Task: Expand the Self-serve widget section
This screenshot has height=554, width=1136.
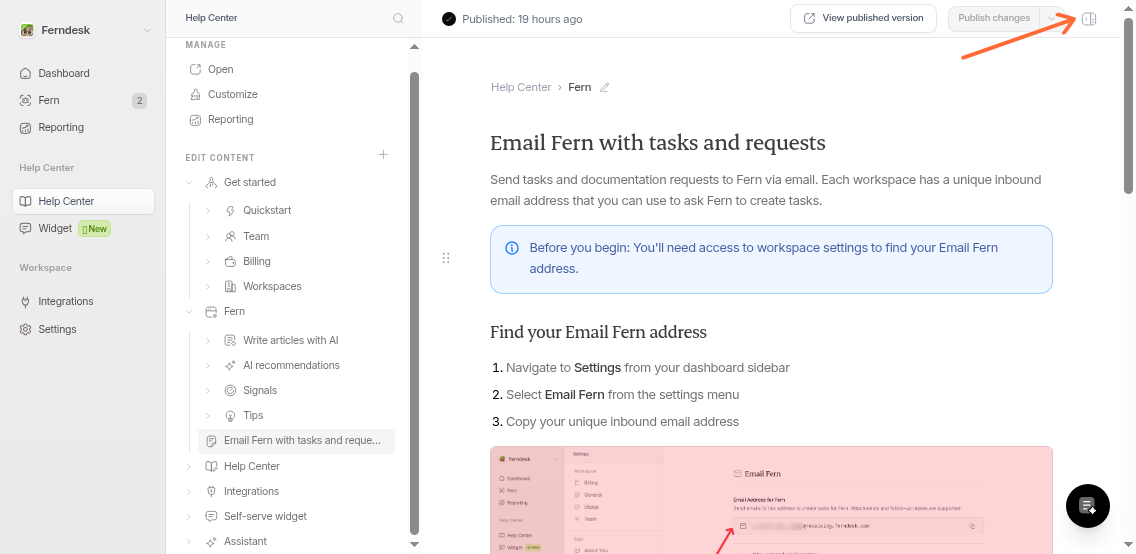Action: [x=189, y=517]
